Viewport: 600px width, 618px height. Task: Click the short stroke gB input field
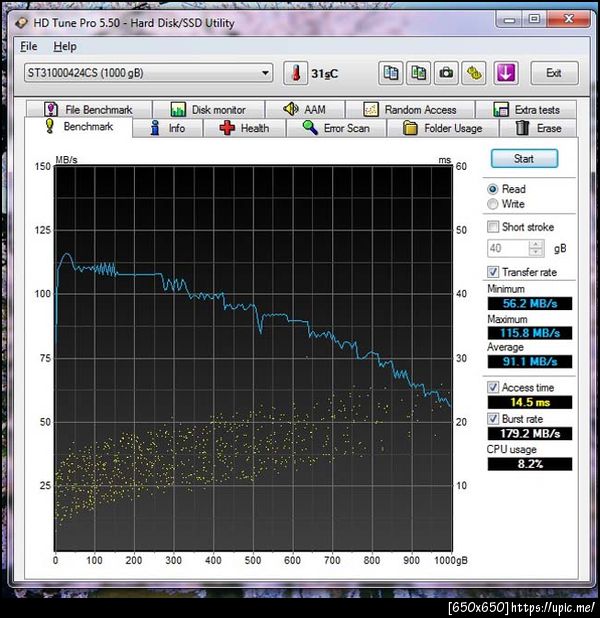click(508, 248)
